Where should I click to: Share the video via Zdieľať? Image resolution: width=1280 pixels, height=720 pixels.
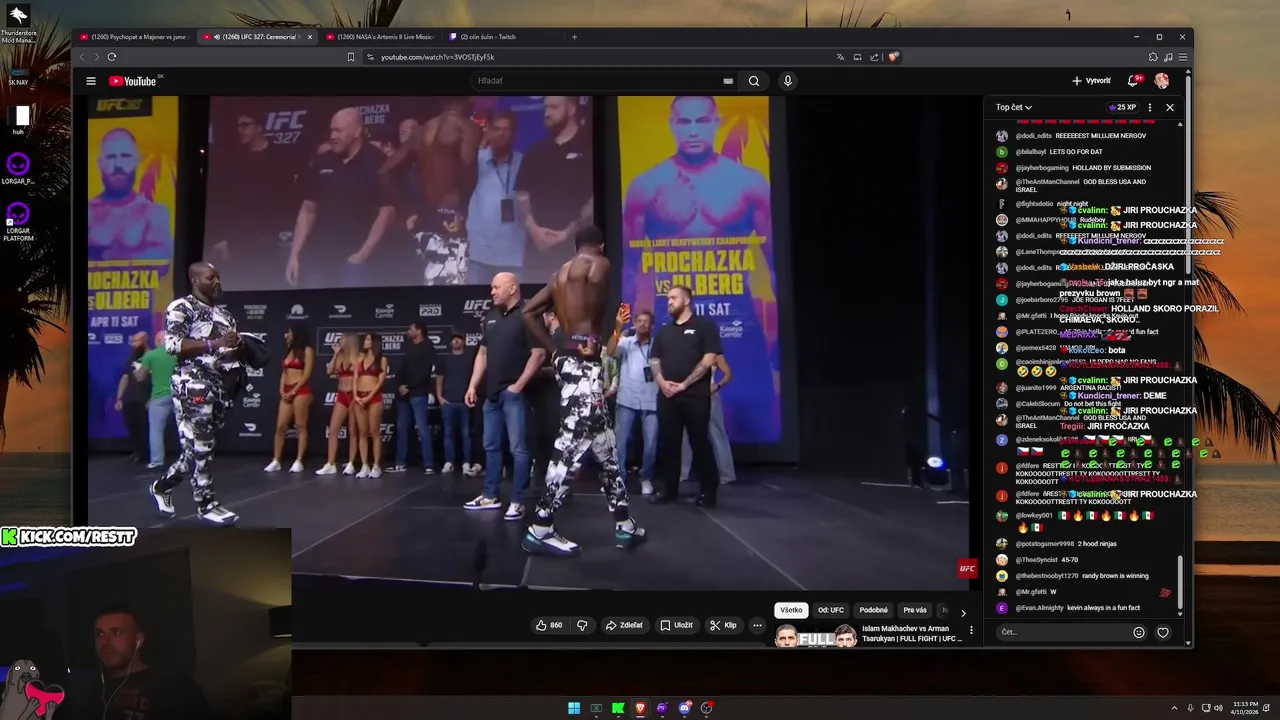[624, 625]
